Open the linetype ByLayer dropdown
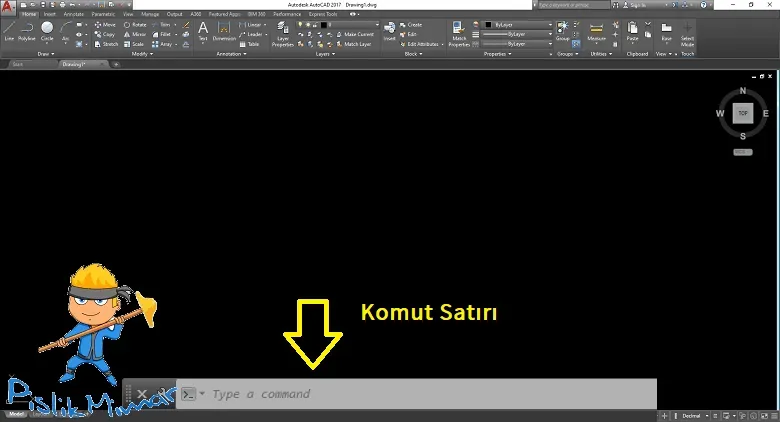 (550, 44)
